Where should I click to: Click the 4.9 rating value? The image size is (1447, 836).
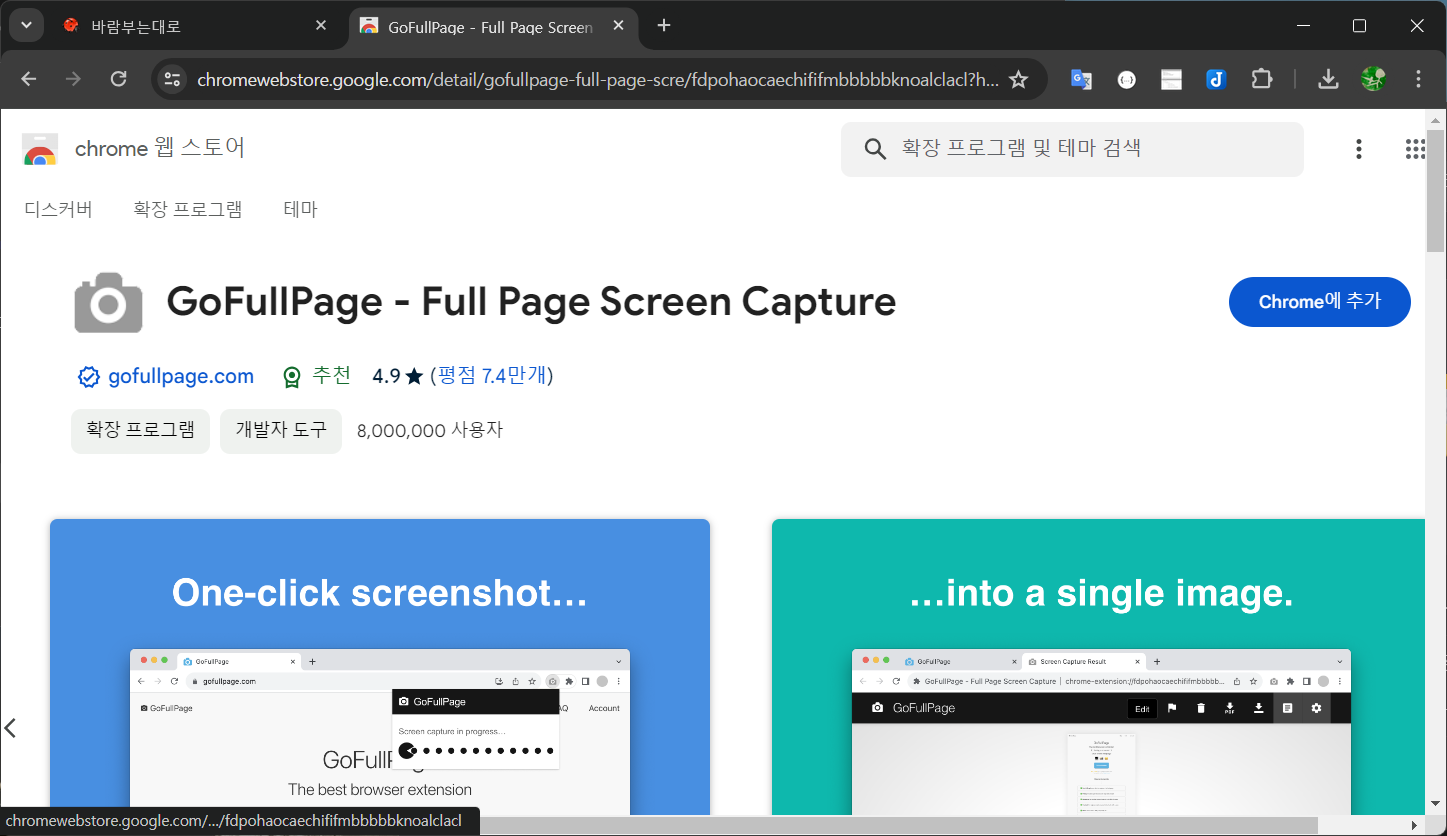coord(386,376)
